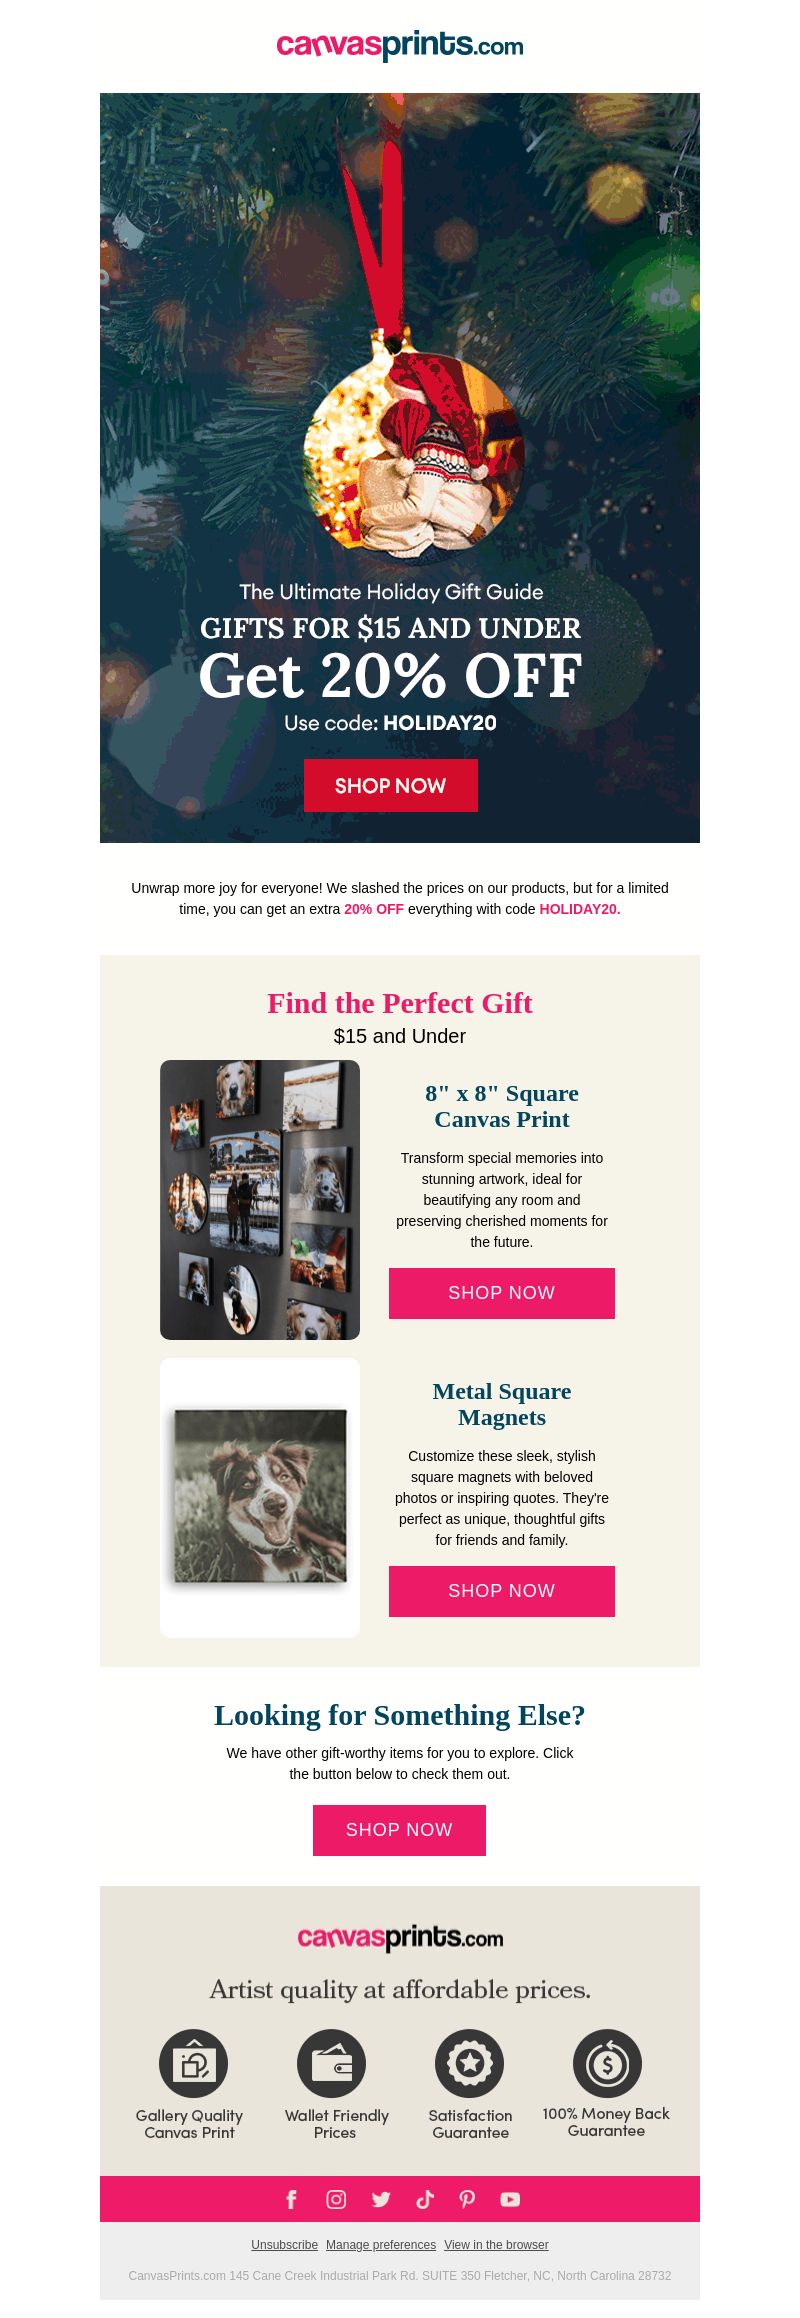This screenshot has height=2318, width=800.
Task: Click SHOP NOW under Looking for Something Else
Action: [x=399, y=1830]
